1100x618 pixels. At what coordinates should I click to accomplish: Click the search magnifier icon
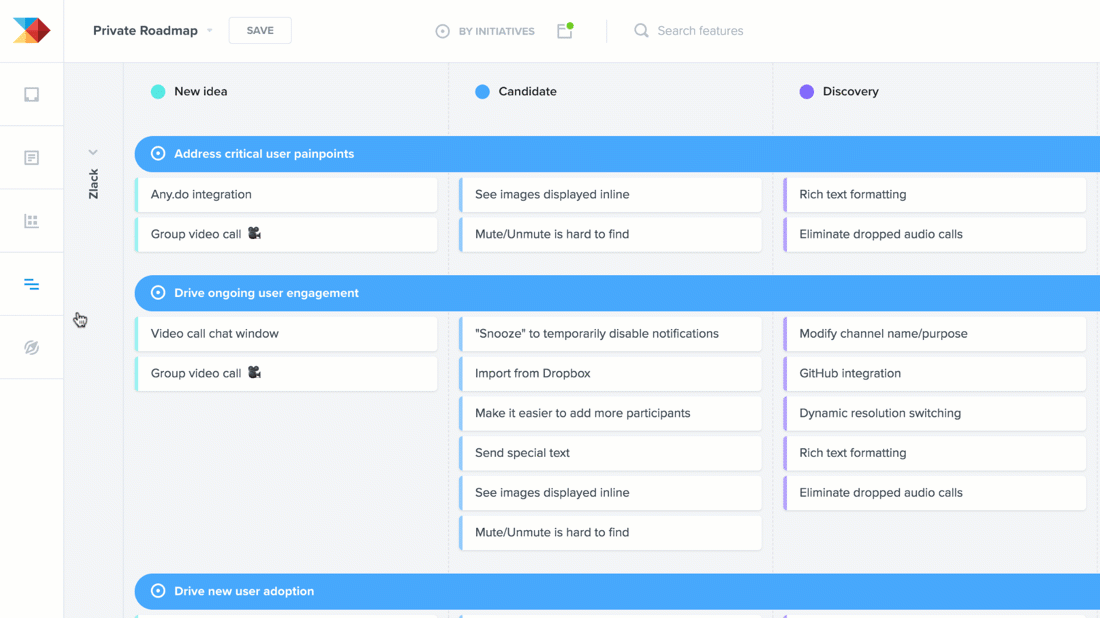[641, 30]
